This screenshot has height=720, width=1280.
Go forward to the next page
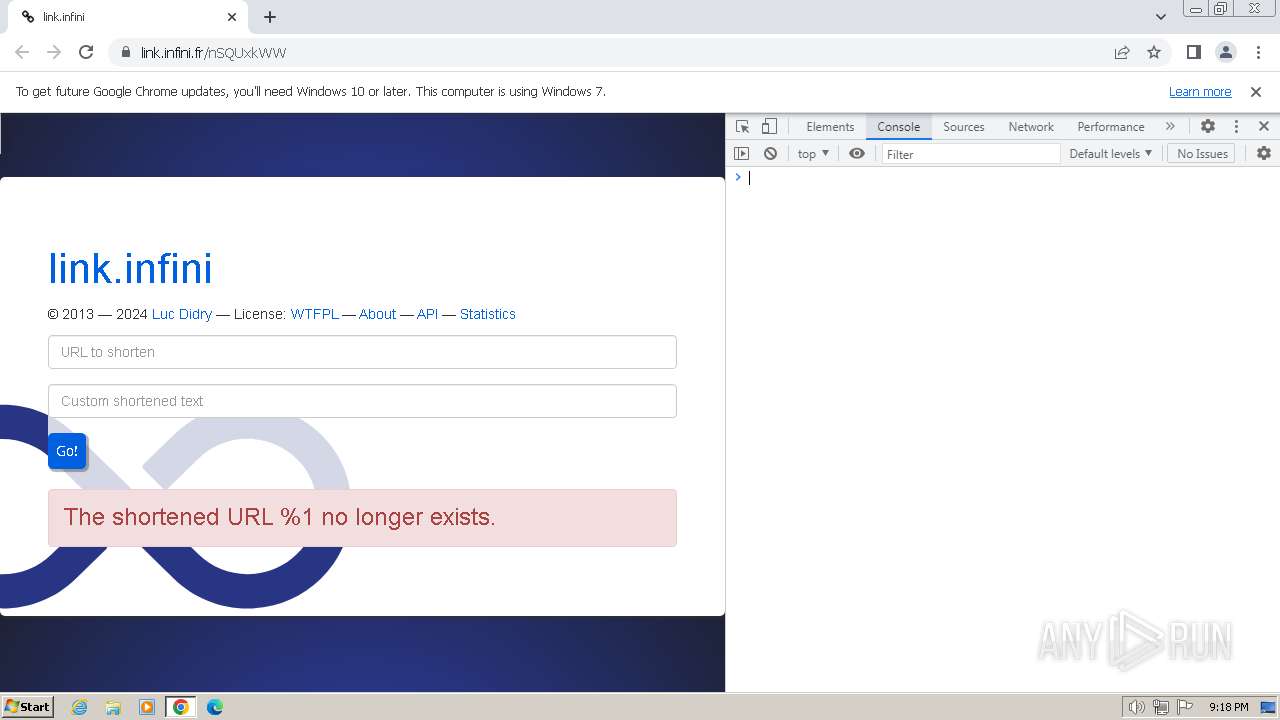point(54,52)
